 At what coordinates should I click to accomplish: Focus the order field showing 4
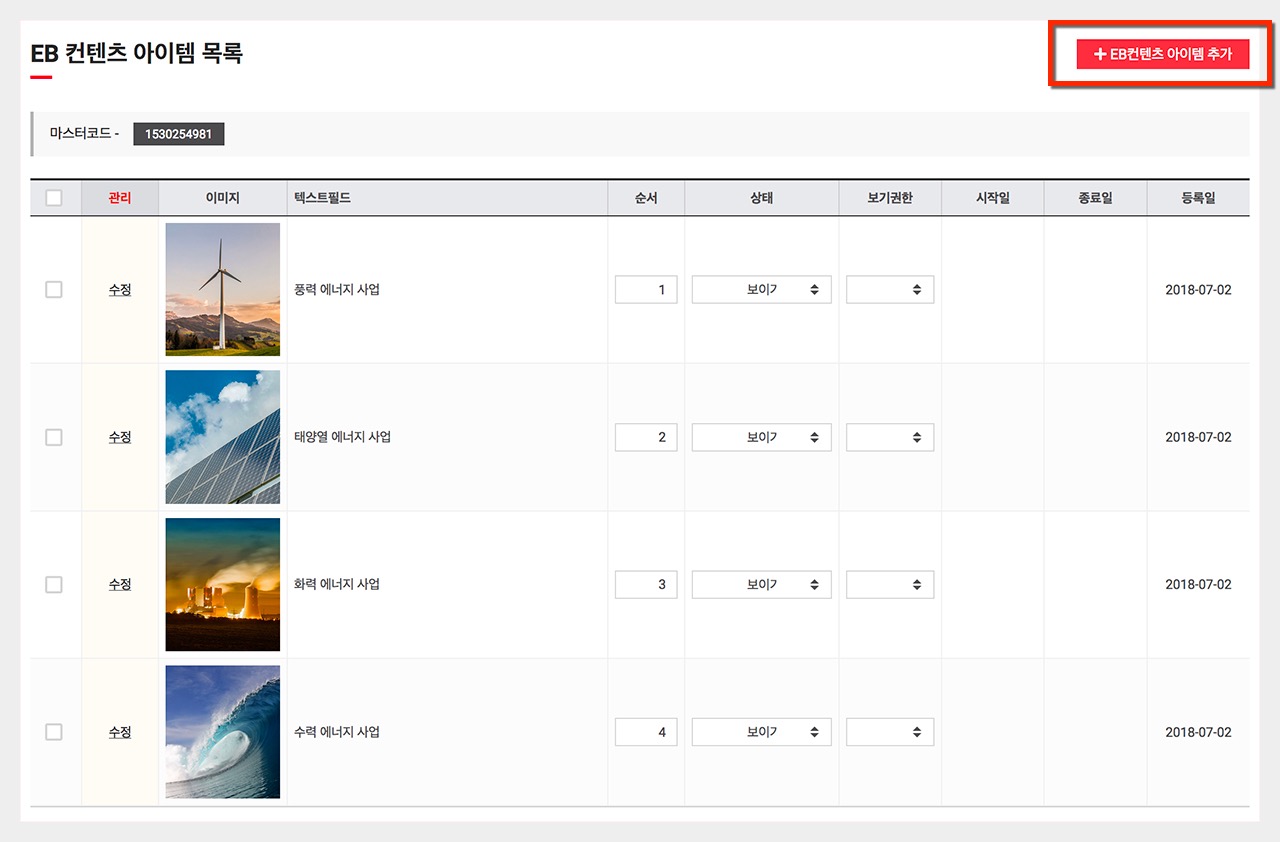[x=646, y=732]
